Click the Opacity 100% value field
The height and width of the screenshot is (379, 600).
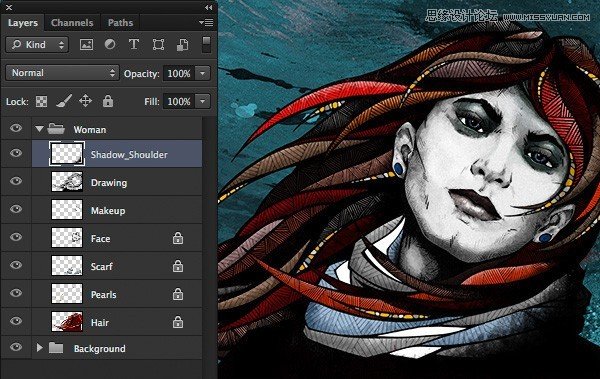pos(179,73)
